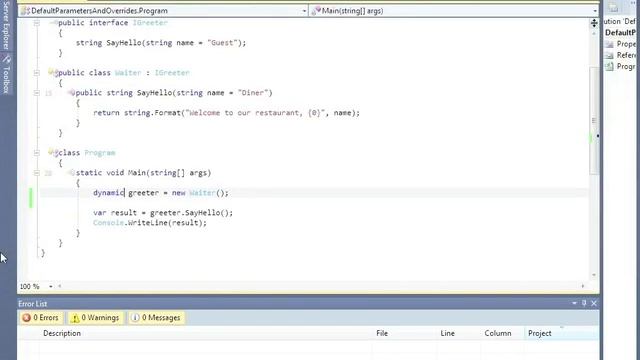The width and height of the screenshot is (640, 360).
Task: Collapse the Waiter class code block
Action: coord(37,73)
